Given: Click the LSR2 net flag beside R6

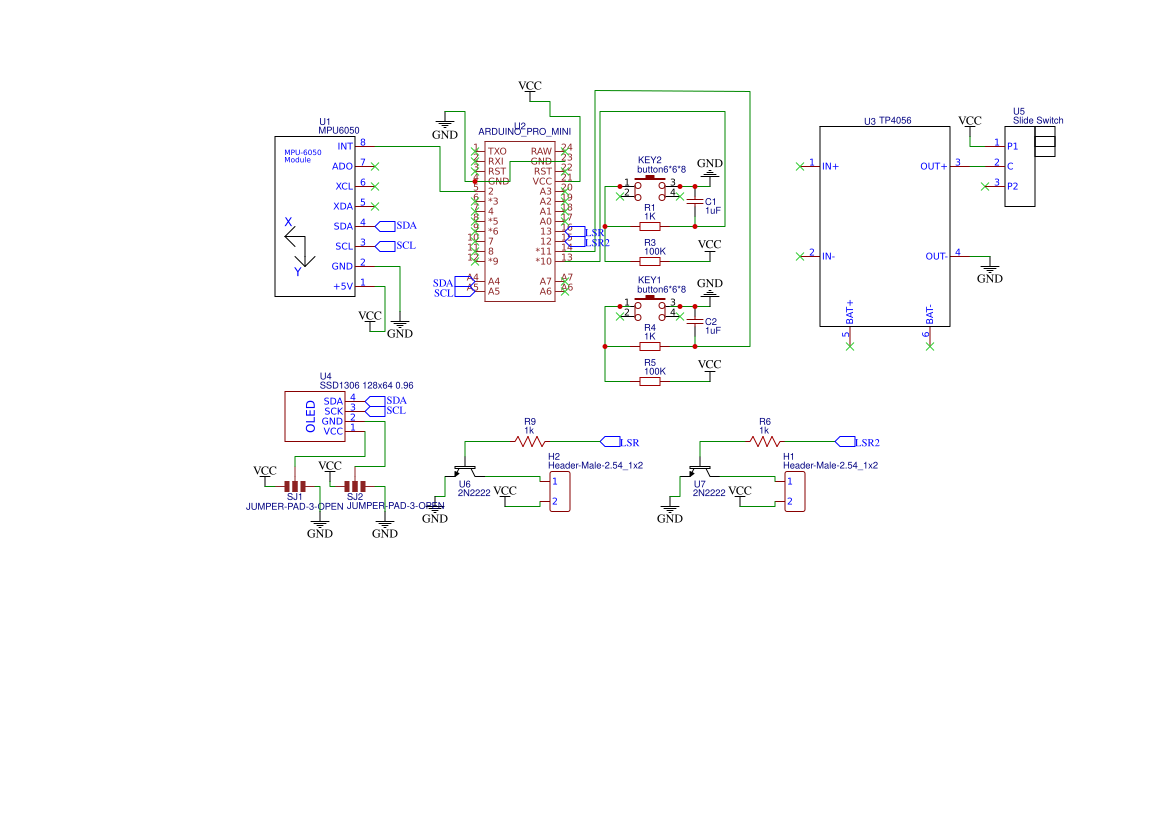Looking at the screenshot, I should pyautogui.click(x=845, y=441).
